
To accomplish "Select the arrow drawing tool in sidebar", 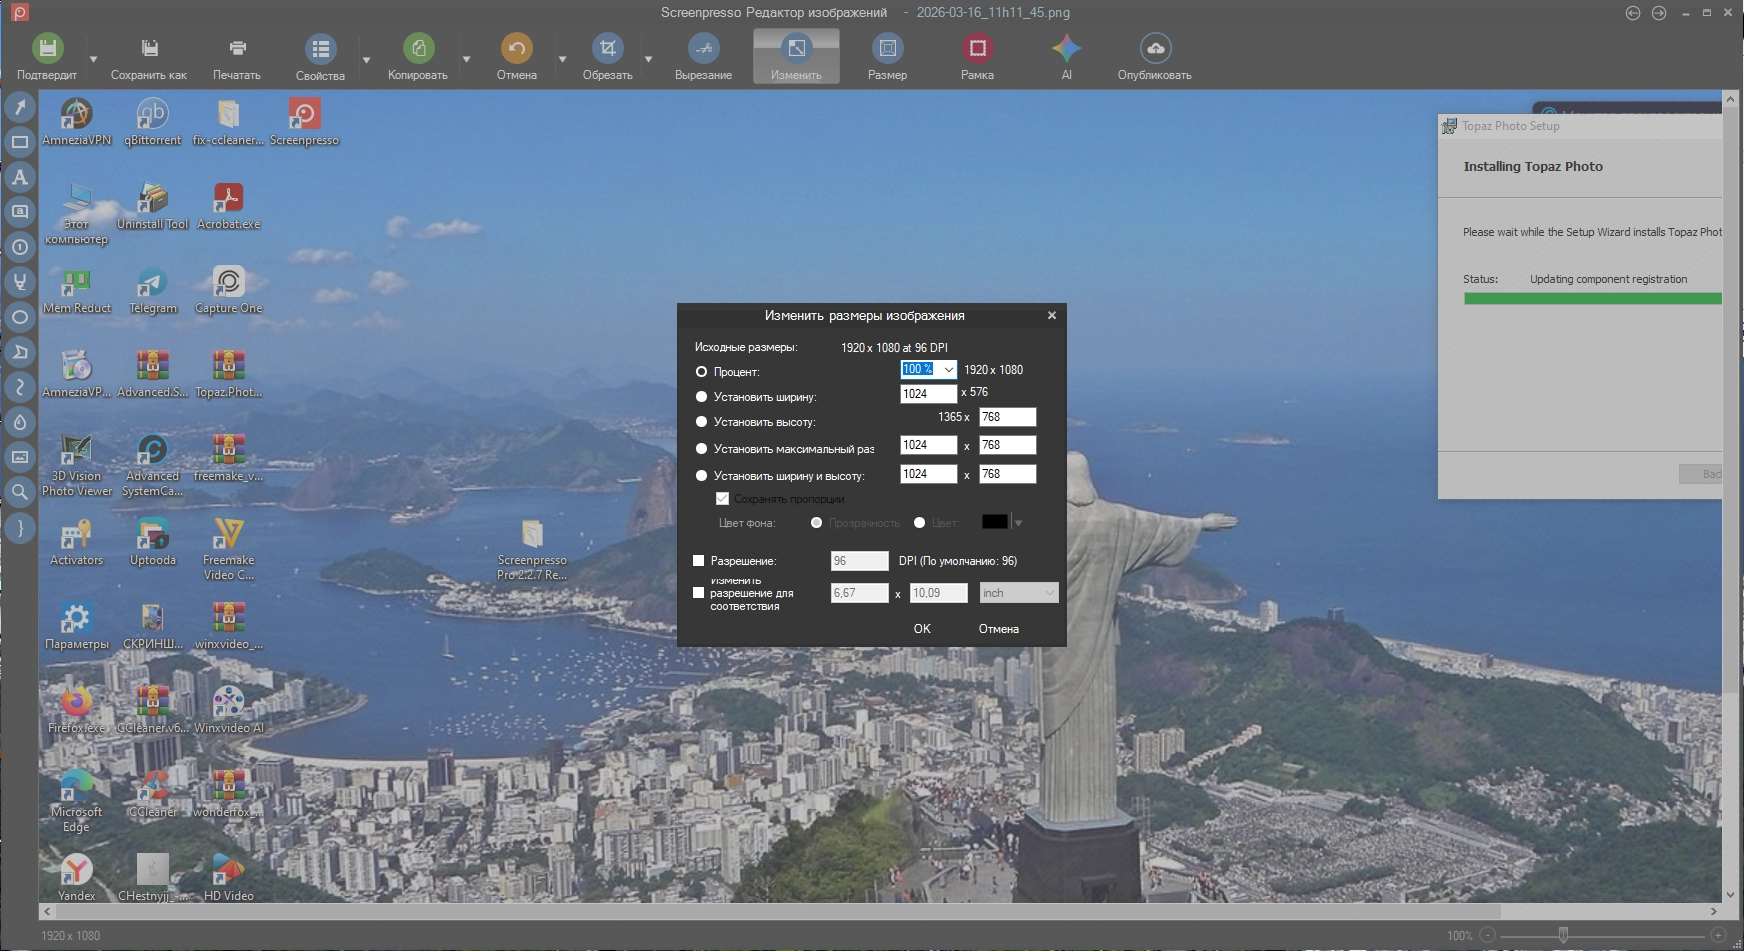I will (x=19, y=107).
